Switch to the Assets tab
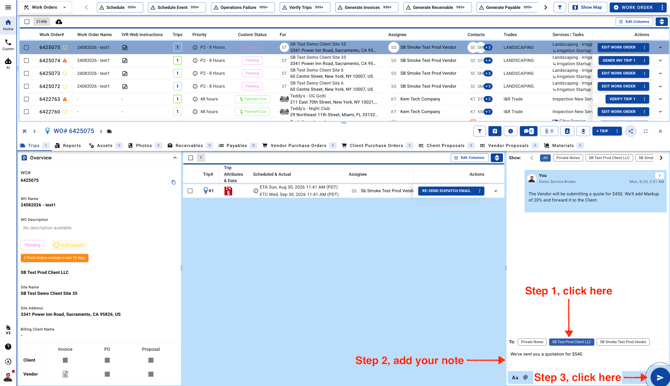This screenshot has height=386, width=670. point(105,146)
